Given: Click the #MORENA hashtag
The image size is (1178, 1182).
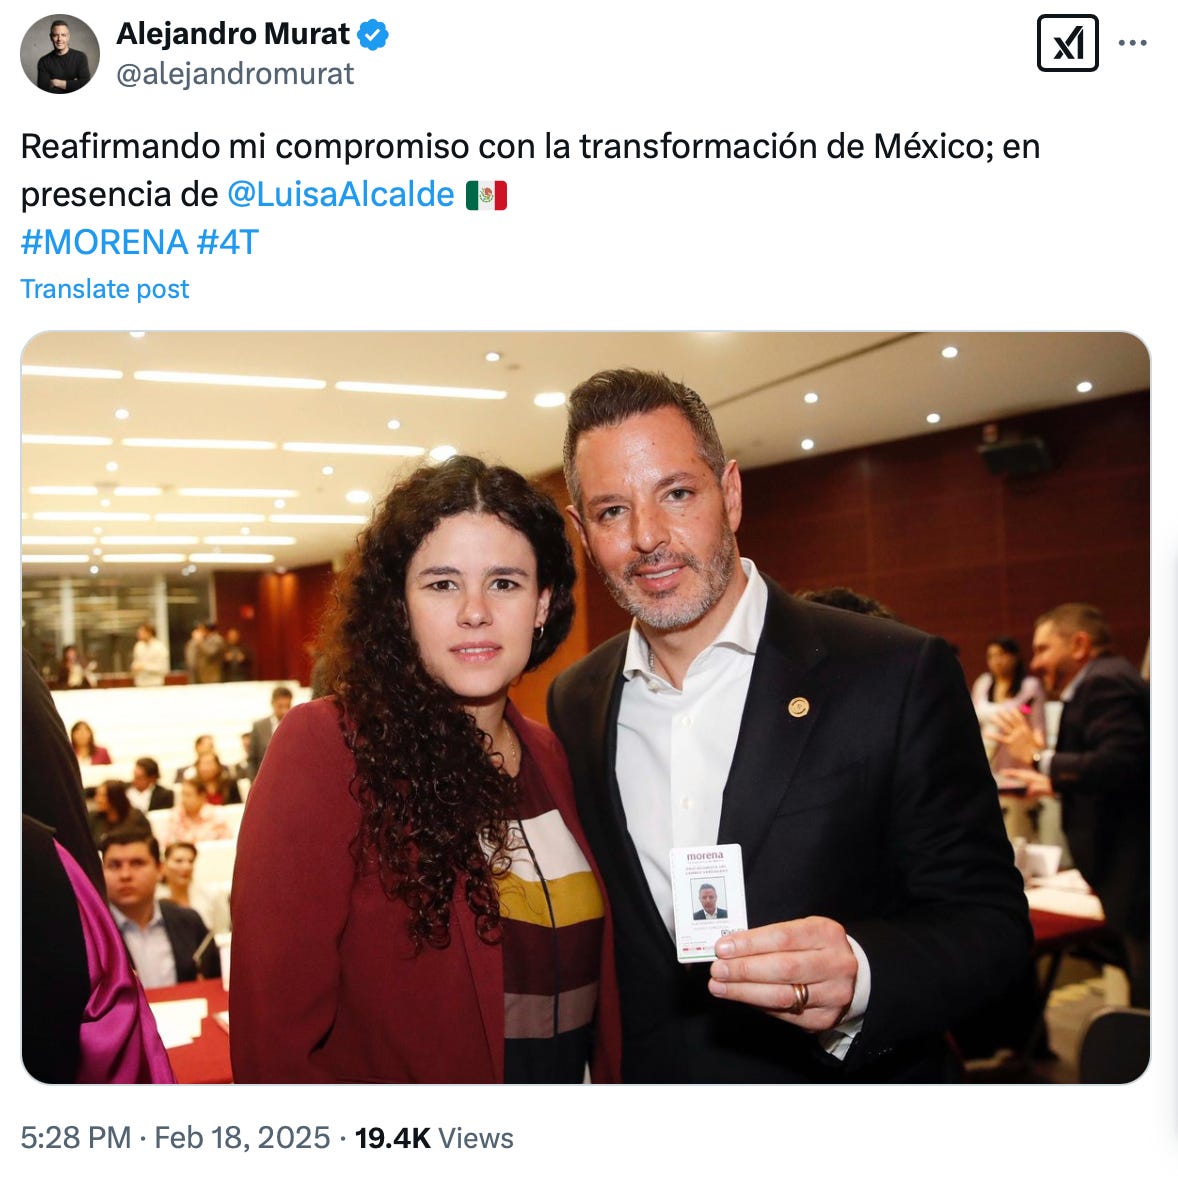Looking at the screenshot, I should (x=104, y=242).
